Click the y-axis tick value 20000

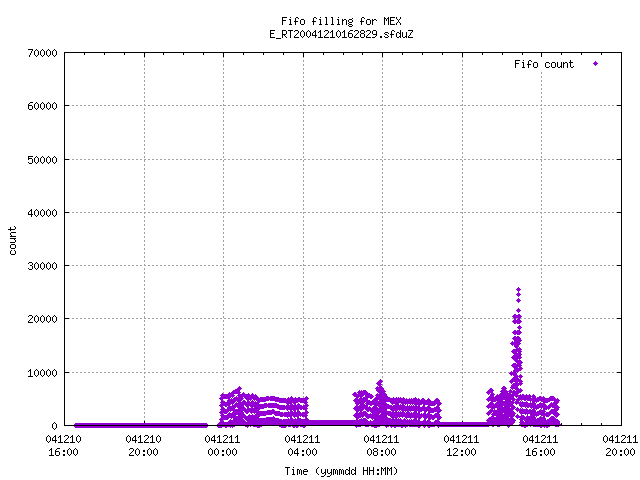[x=42, y=319]
